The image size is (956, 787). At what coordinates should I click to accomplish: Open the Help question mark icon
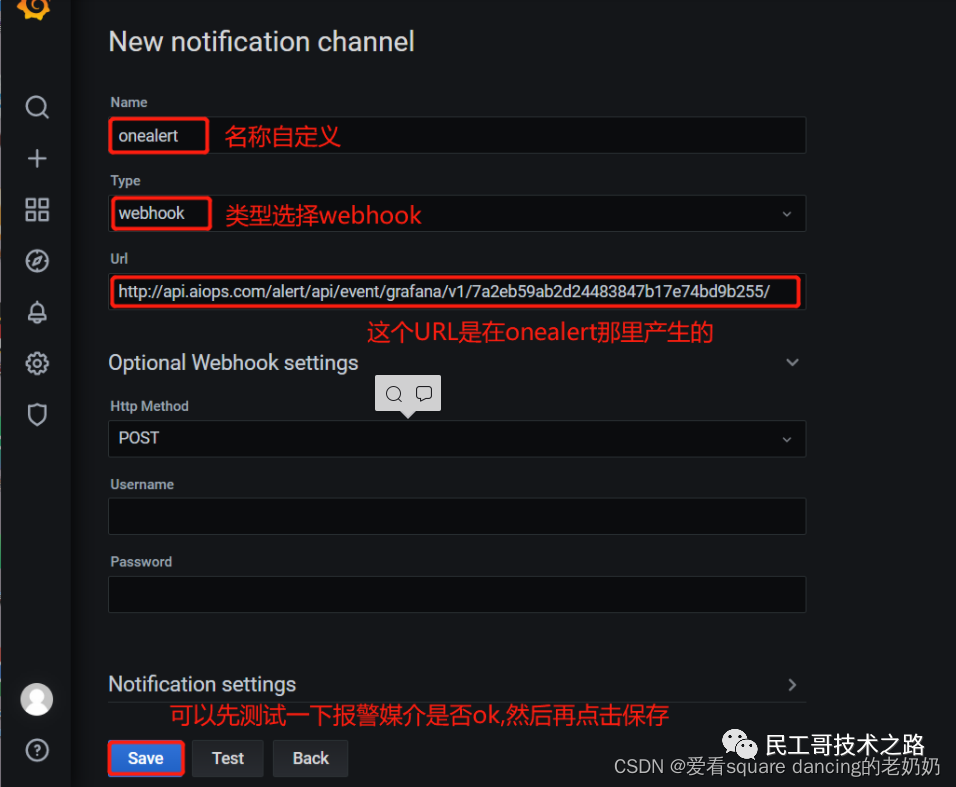37,750
